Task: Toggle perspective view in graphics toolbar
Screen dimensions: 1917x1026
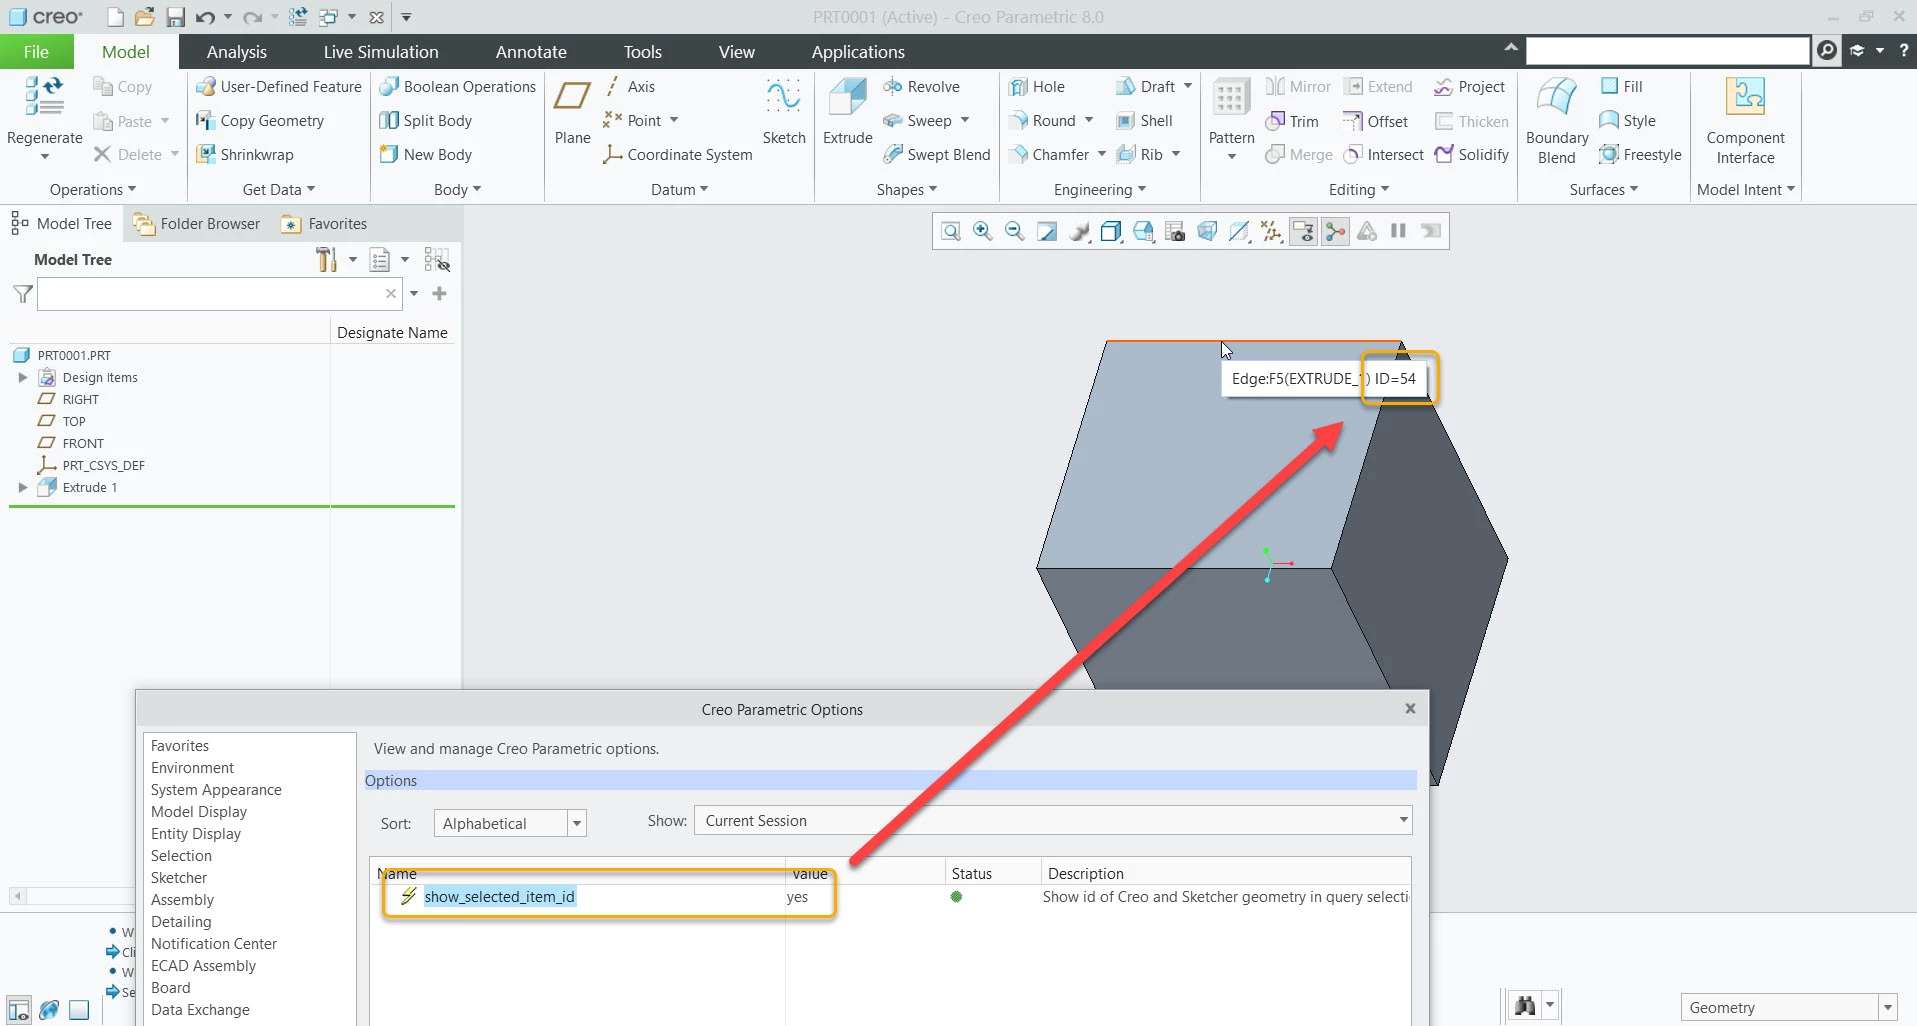Action: [x=1207, y=232]
